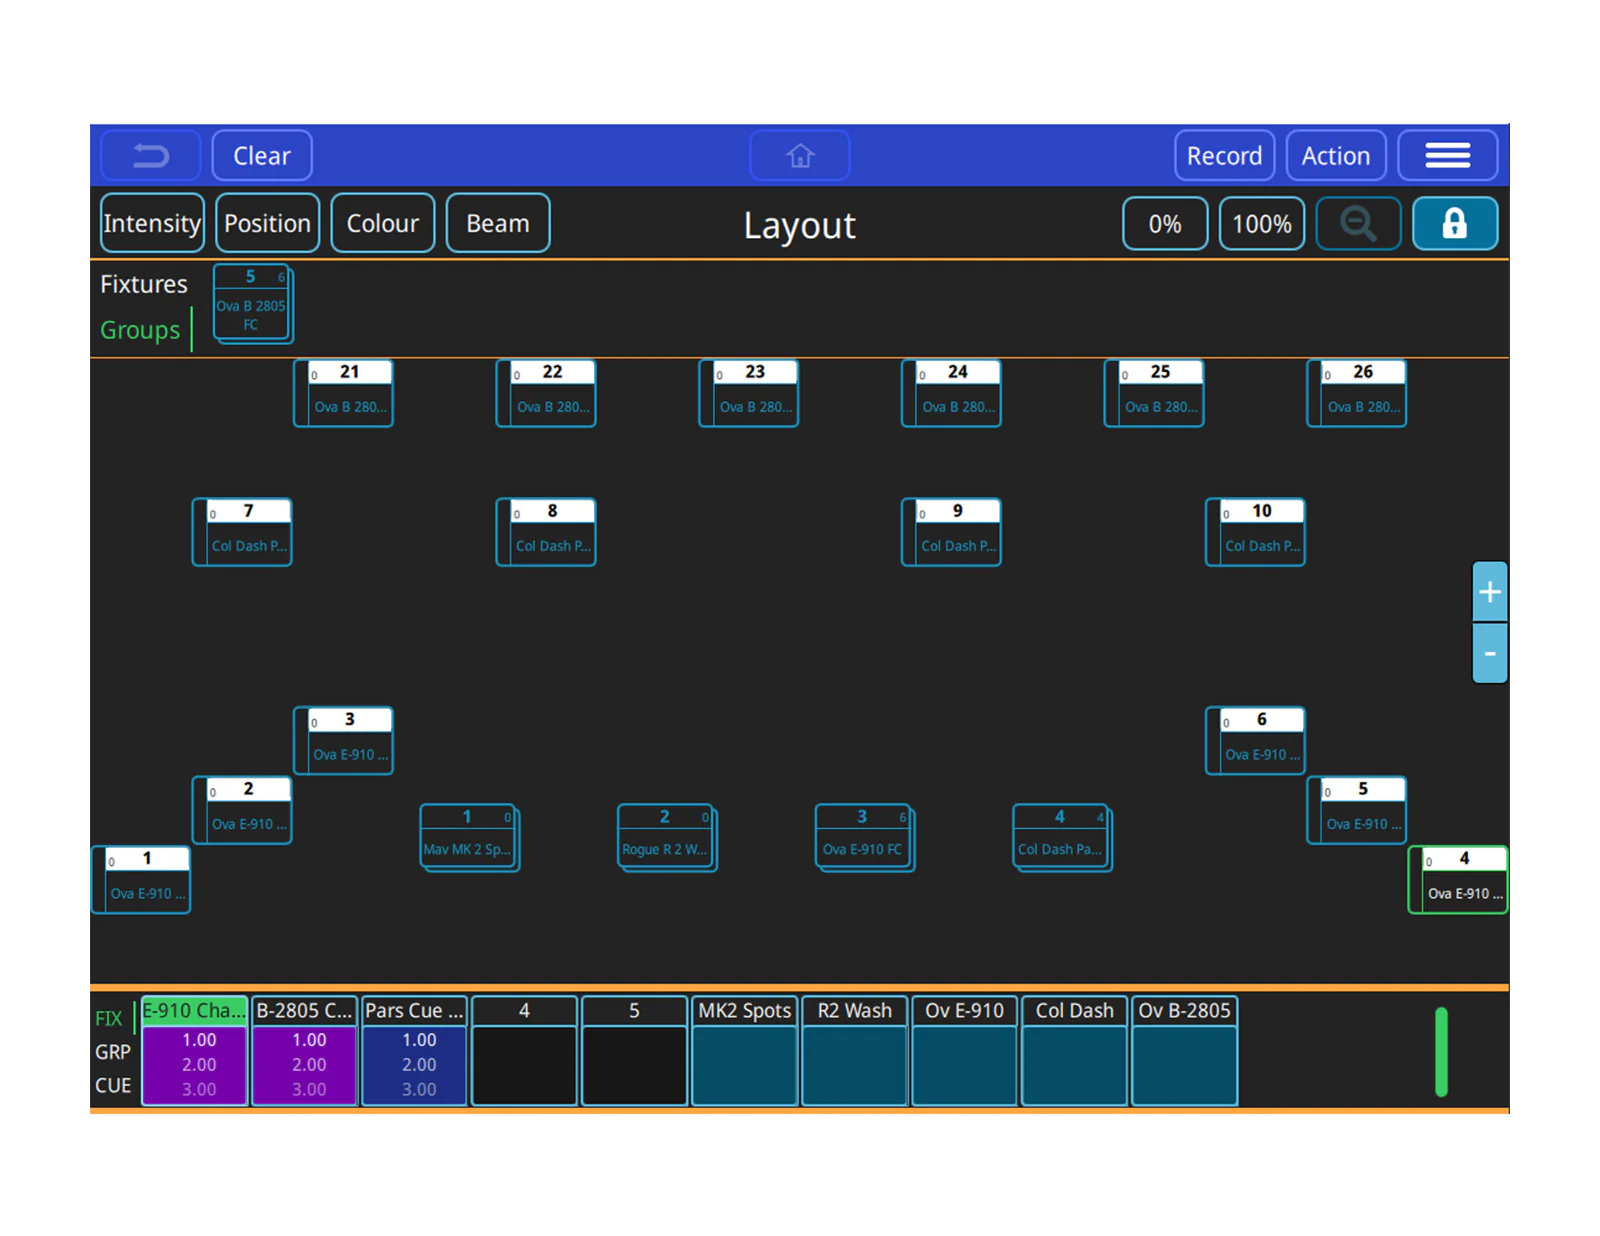Select the R2 Wash group tile

(855, 1050)
